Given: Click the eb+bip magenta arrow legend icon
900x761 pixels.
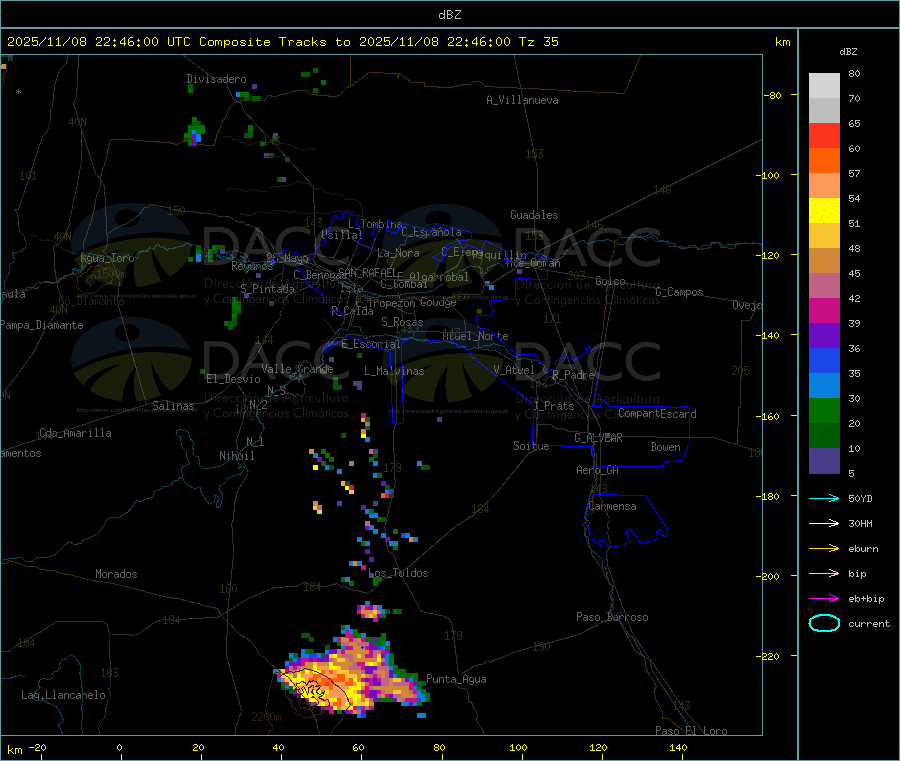Looking at the screenshot, I should (x=824, y=599).
